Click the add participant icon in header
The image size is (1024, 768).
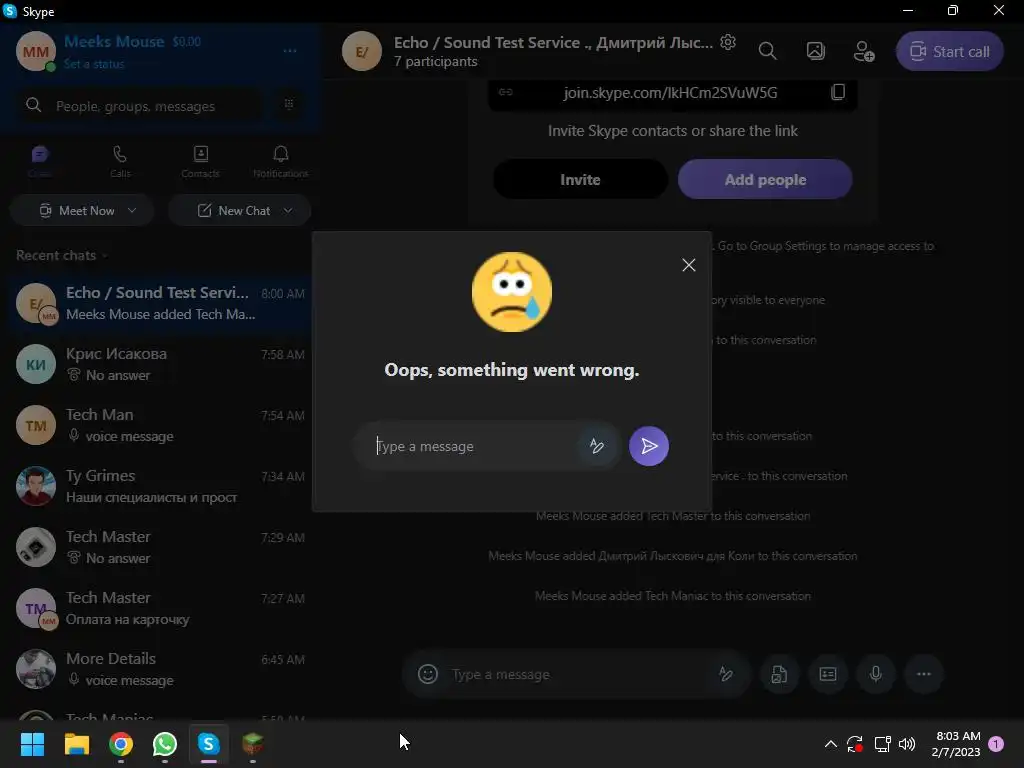[863, 51]
